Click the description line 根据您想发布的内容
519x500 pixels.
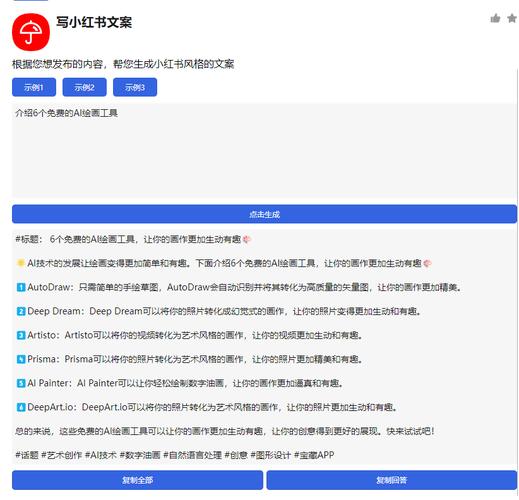(123, 64)
